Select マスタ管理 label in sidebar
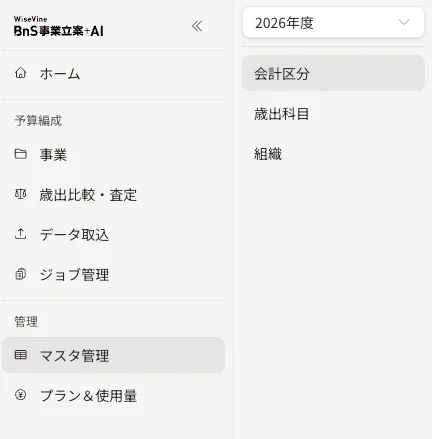This screenshot has width=432, height=439. 74,356
